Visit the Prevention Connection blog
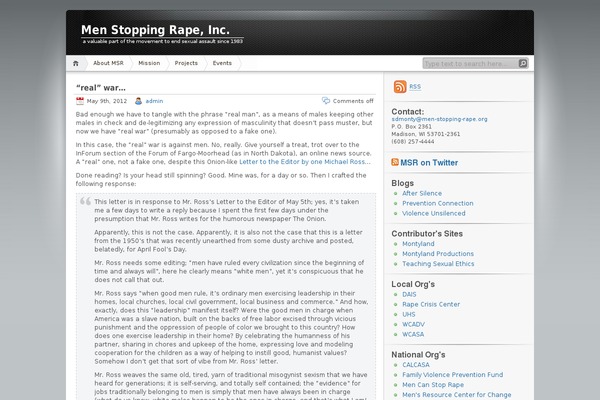This screenshot has width=600, height=400. click(x=438, y=203)
